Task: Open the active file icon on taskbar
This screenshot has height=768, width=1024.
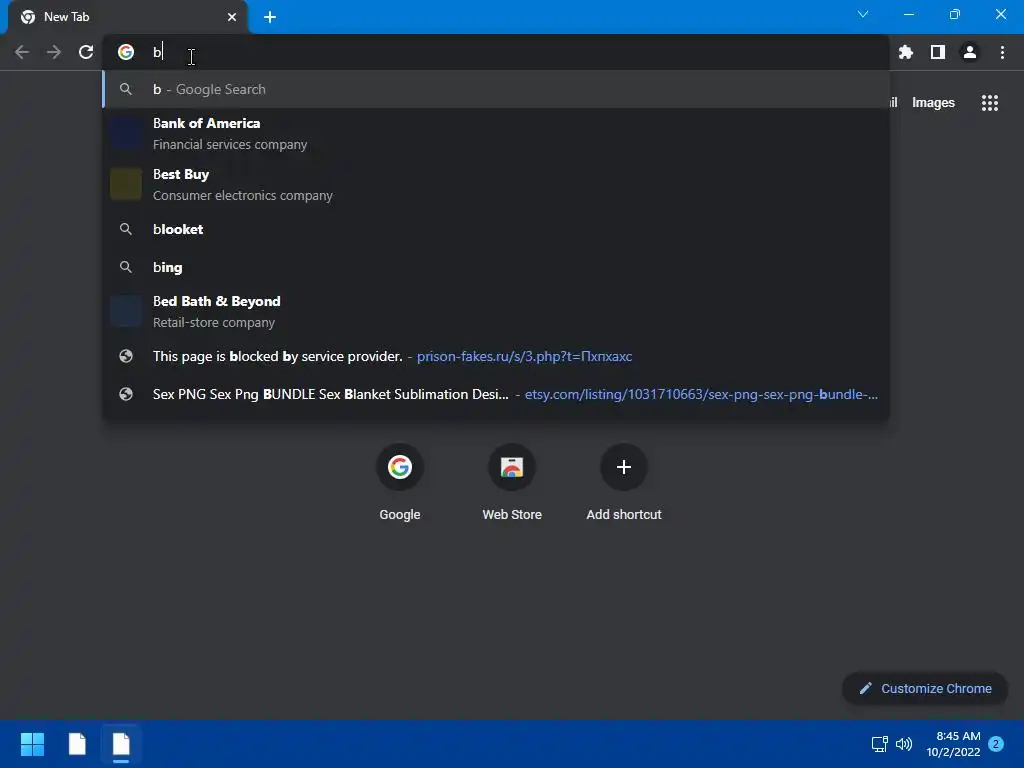Action: (x=121, y=744)
